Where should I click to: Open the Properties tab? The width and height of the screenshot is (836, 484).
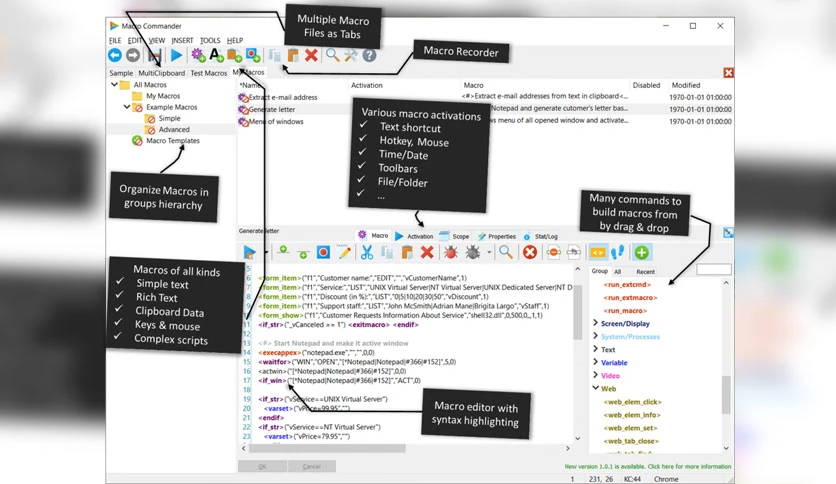click(497, 236)
